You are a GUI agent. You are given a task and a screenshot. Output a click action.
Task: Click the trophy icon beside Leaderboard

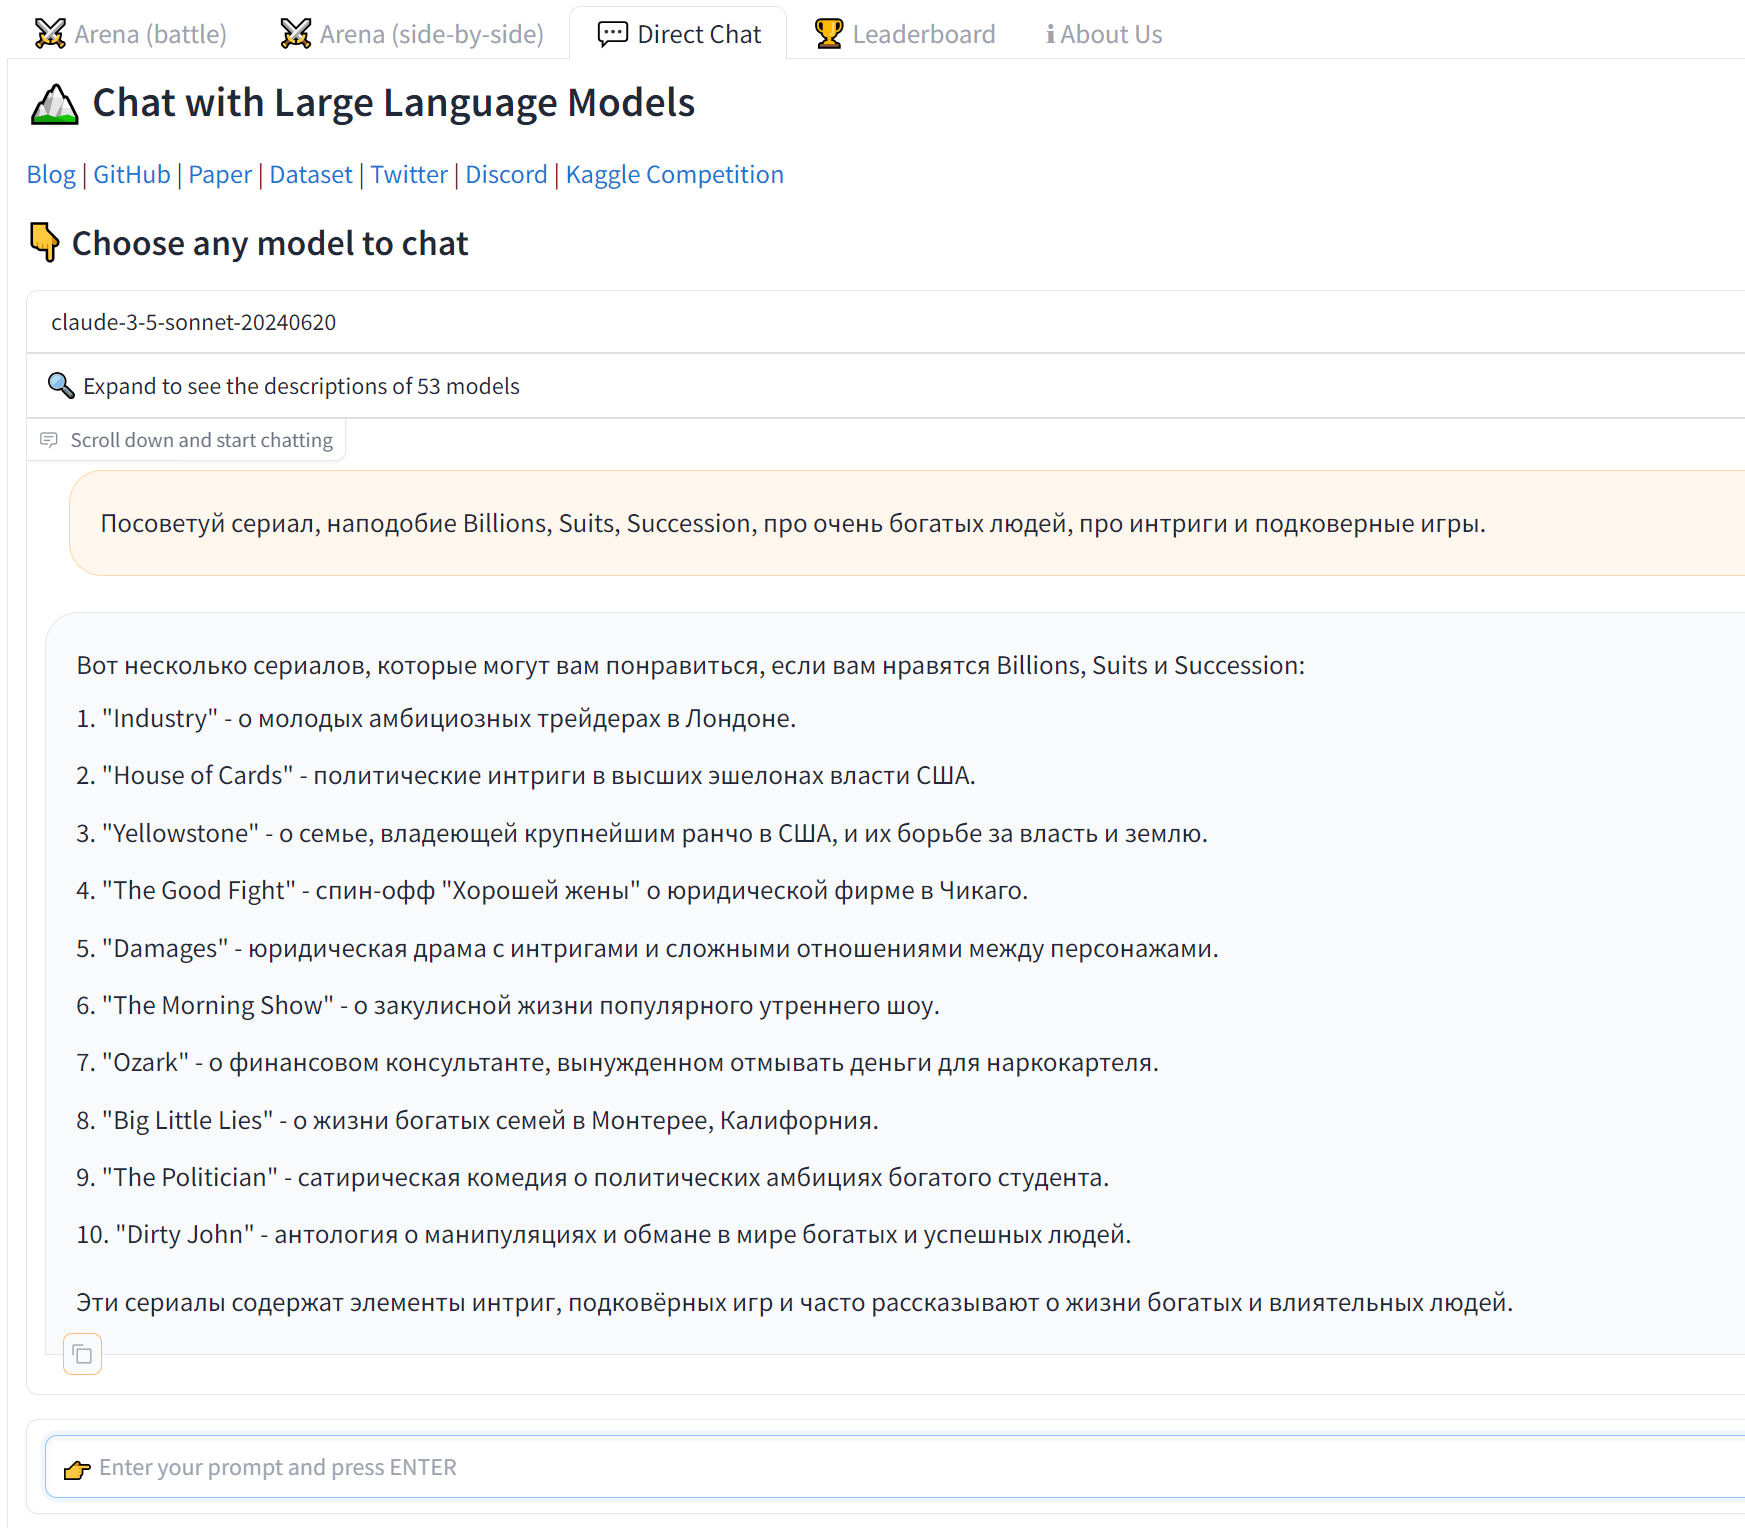(x=829, y=34)
